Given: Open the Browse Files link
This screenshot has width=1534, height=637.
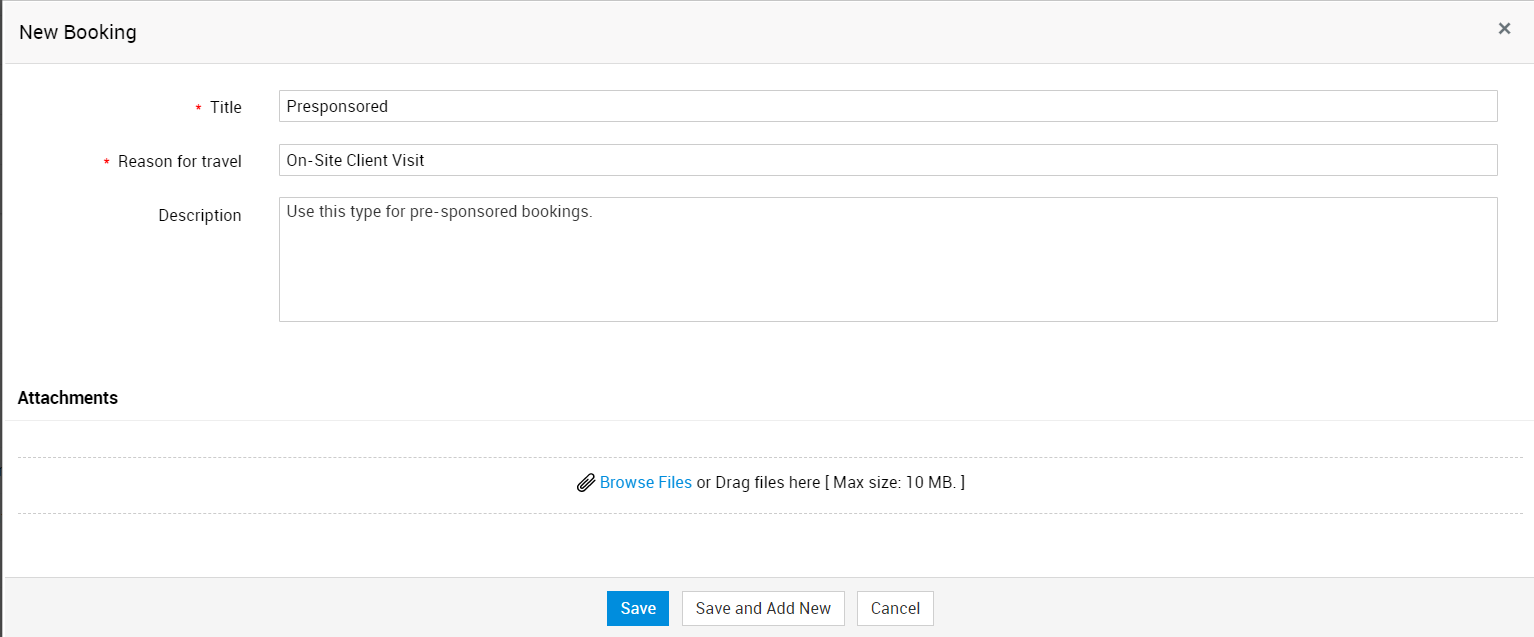Looking at the screenshot, I should tap(646, 482).
